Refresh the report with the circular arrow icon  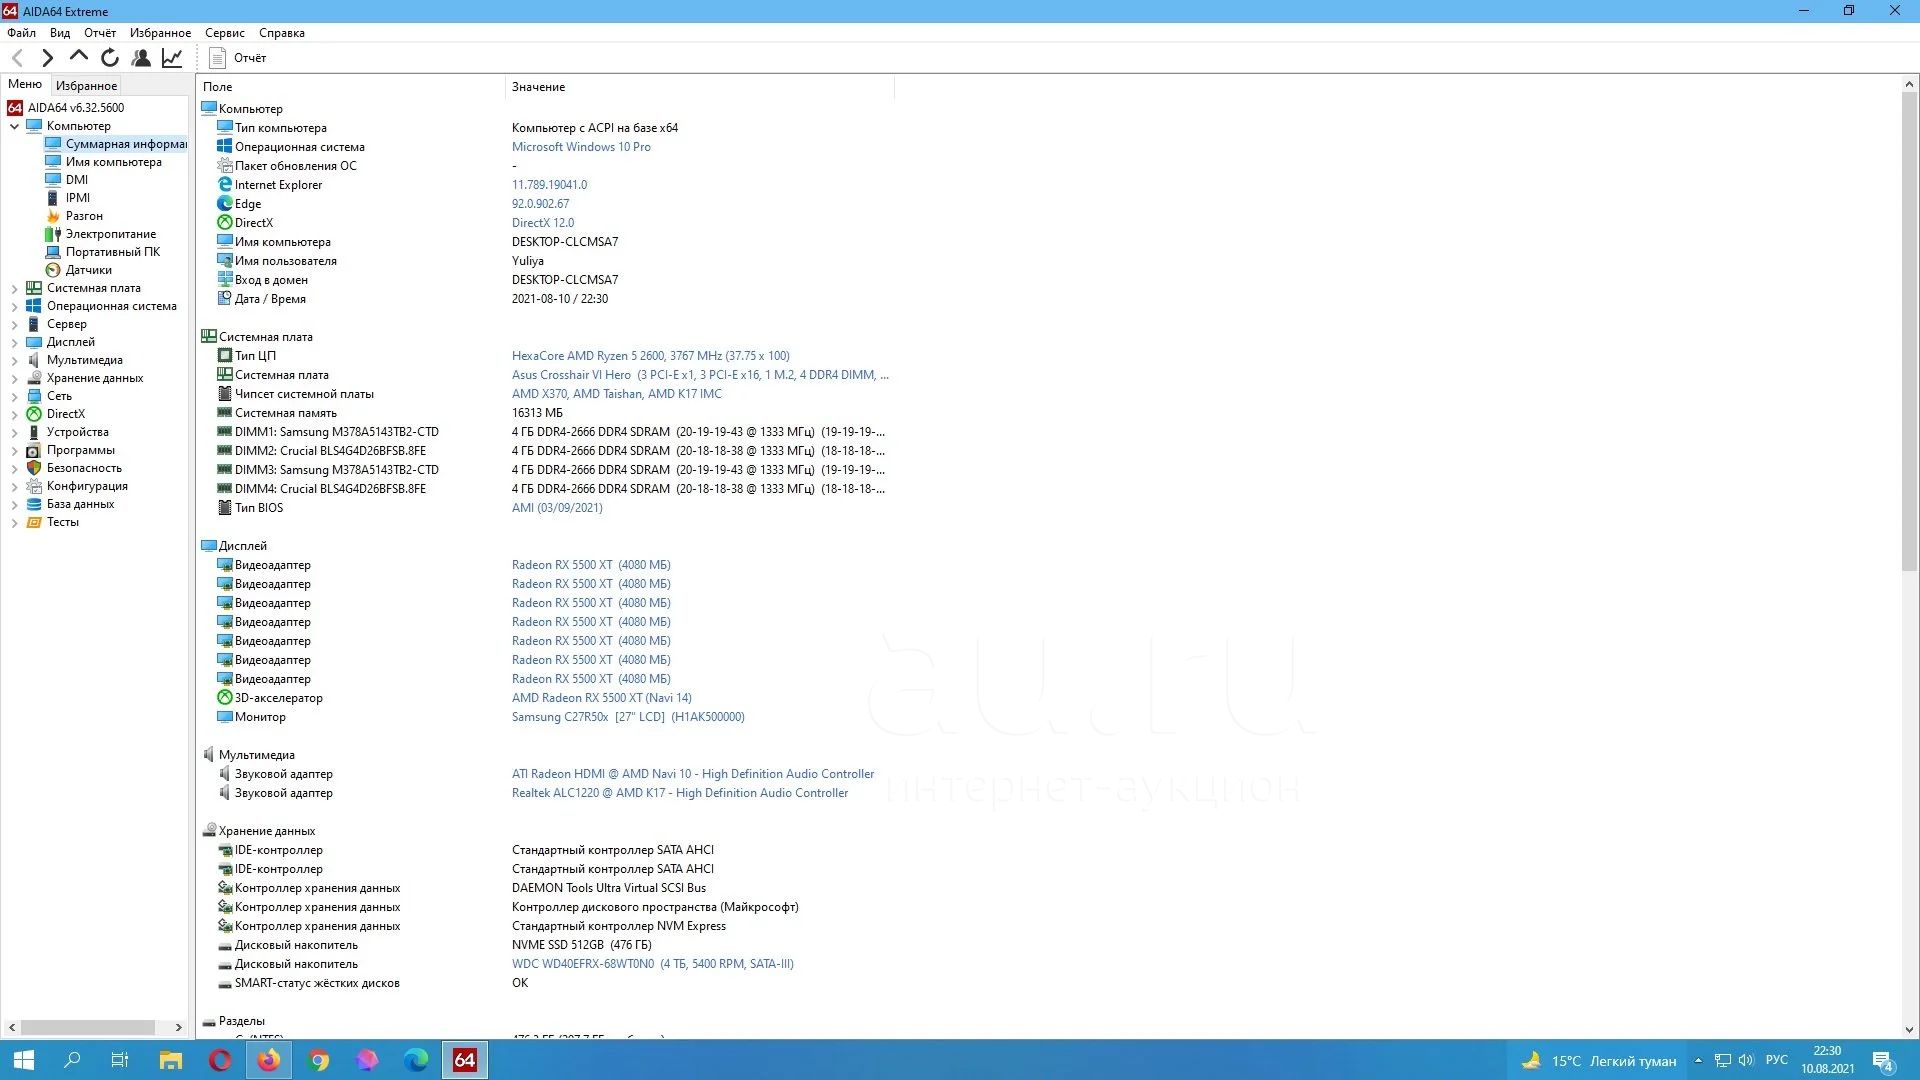coord(110,58)
